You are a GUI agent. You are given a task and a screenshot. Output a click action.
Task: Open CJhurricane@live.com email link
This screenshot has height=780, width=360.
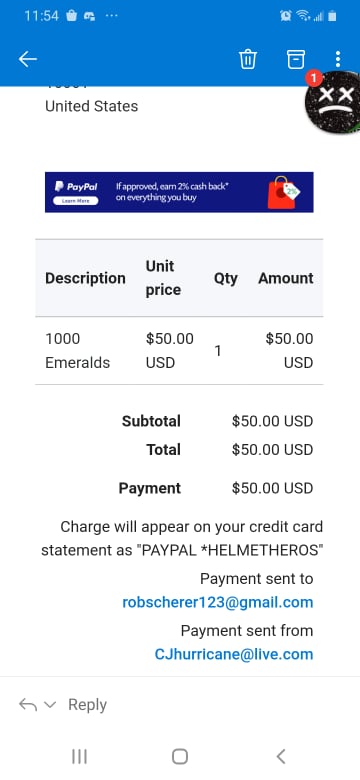coord(234,654)
